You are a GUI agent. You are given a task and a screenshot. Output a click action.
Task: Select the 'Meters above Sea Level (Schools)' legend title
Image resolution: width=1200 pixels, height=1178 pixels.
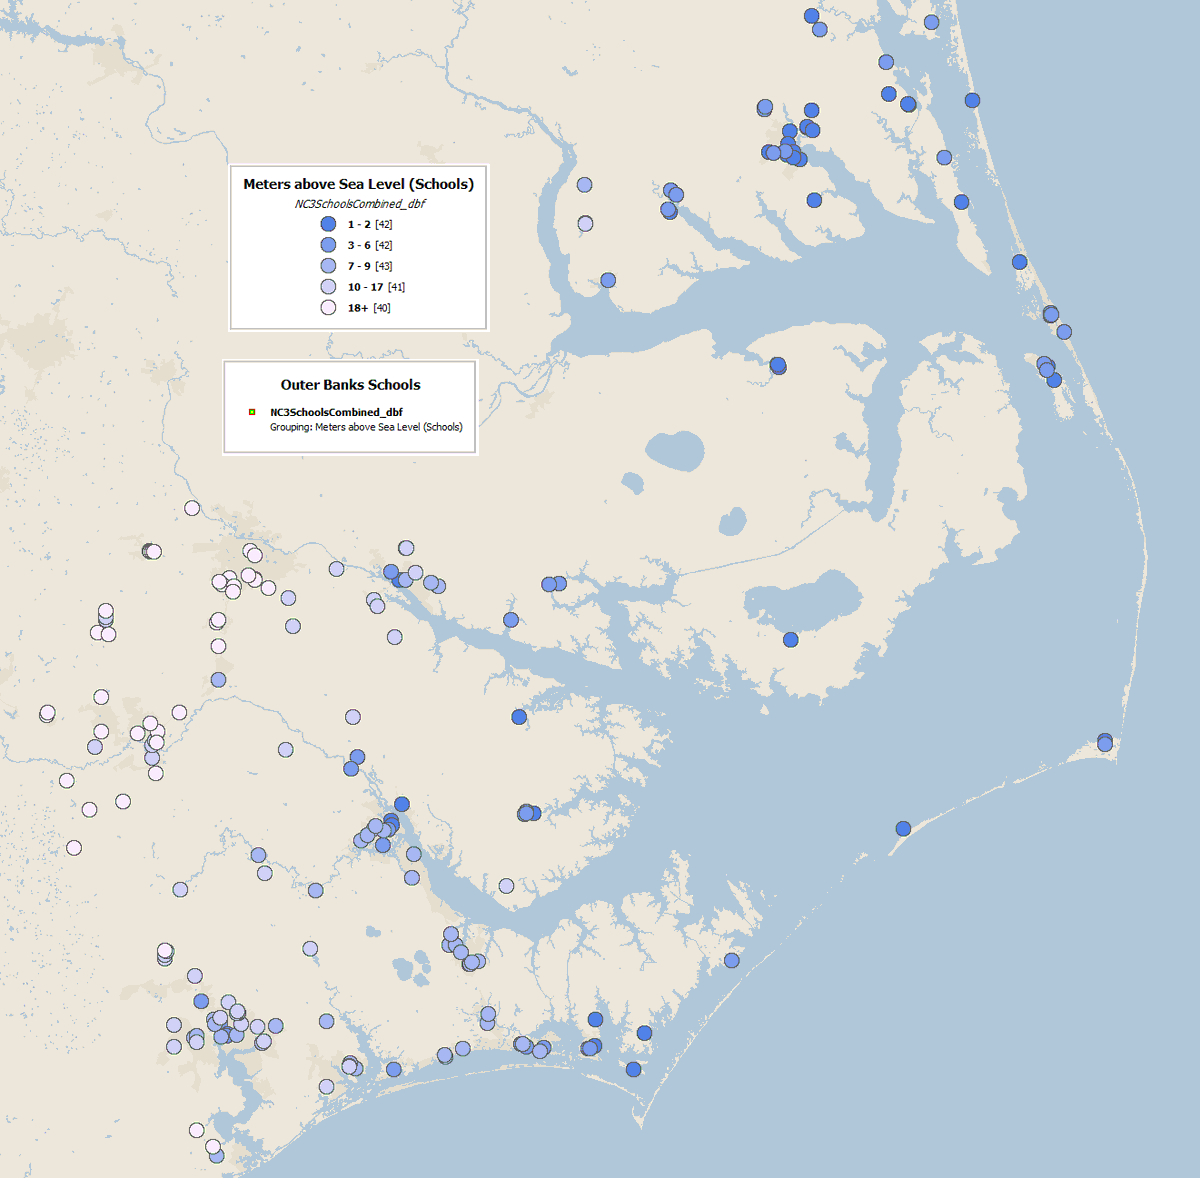point(358,184)
